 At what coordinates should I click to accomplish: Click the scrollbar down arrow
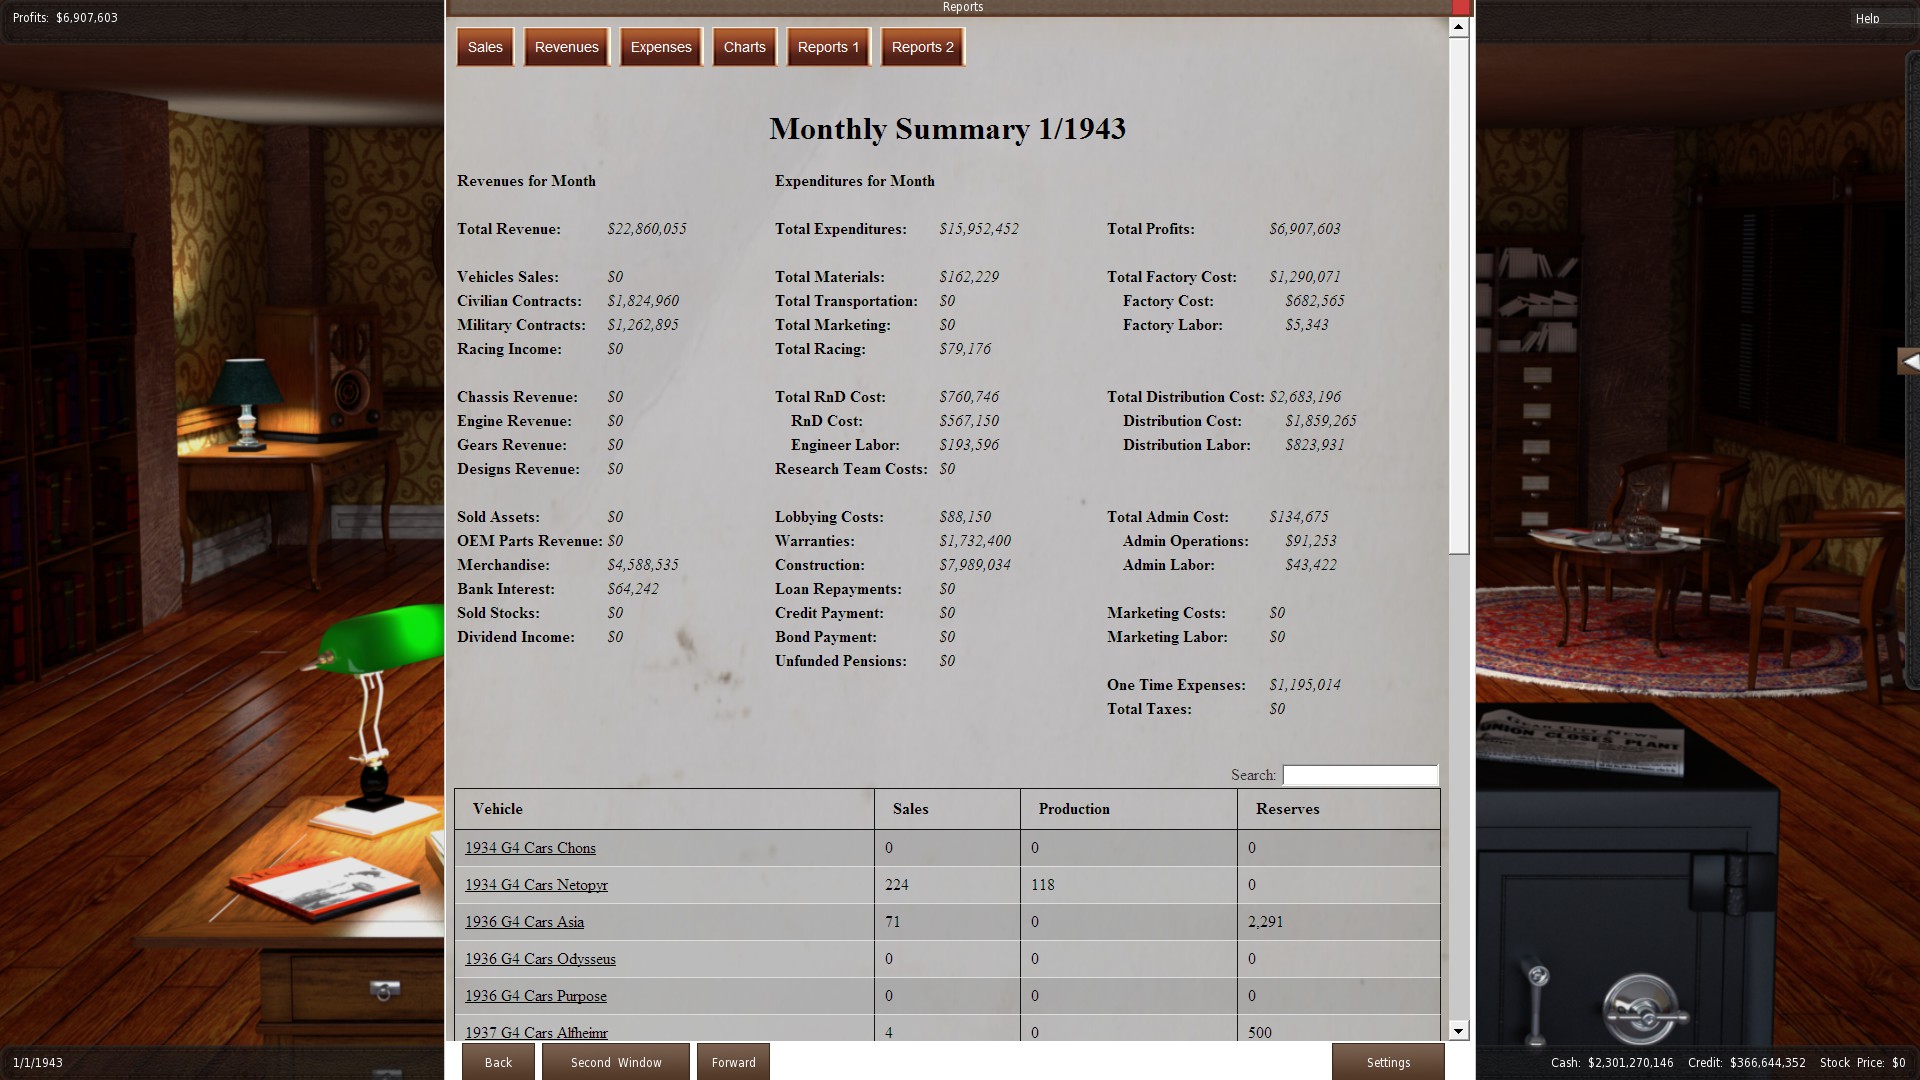[1458, 1031]
